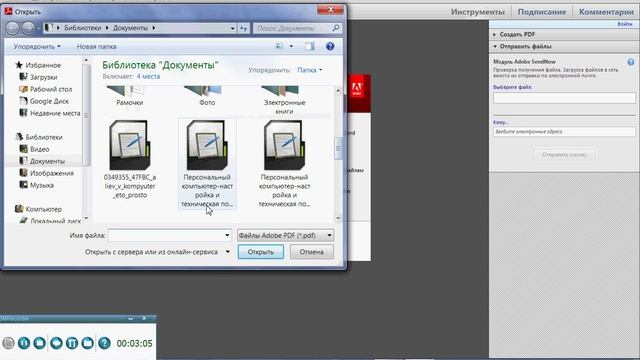The height and width of the screenshot is (360, 640).
Task: Select the Фото folder
Action: [x=207, y=96]
